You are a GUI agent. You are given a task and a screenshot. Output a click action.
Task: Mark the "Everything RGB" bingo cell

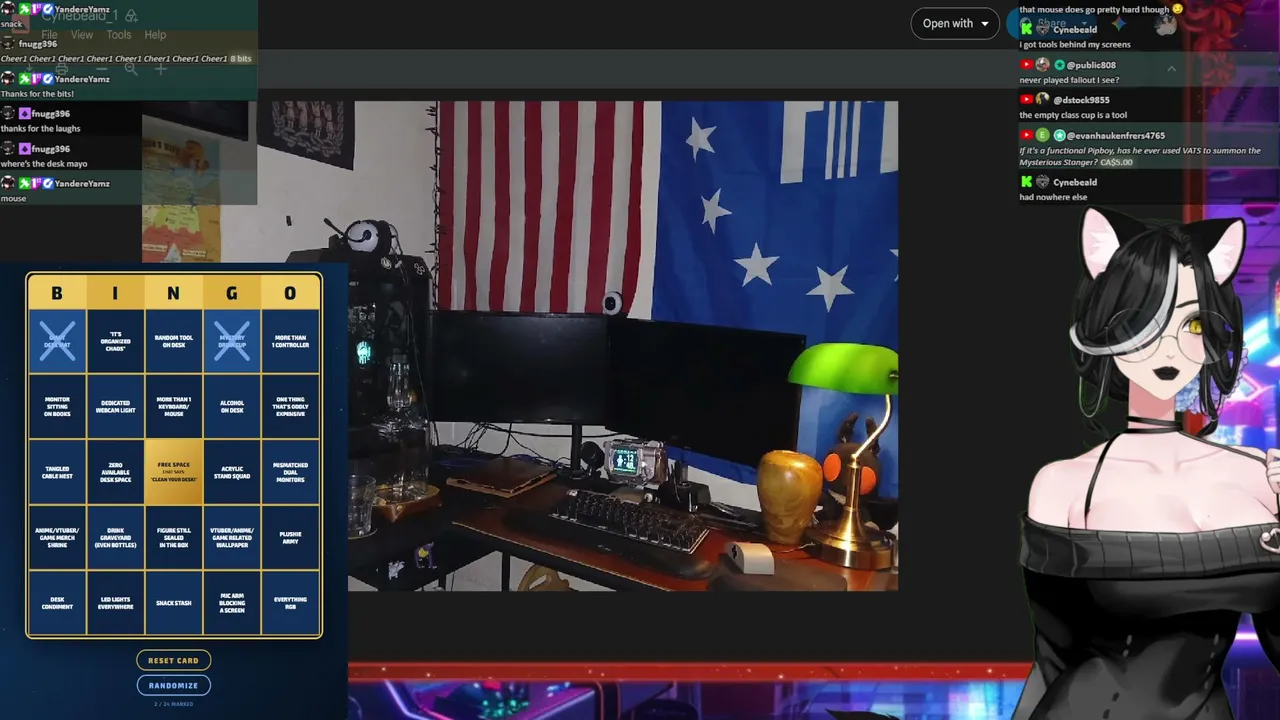[290, 602]
